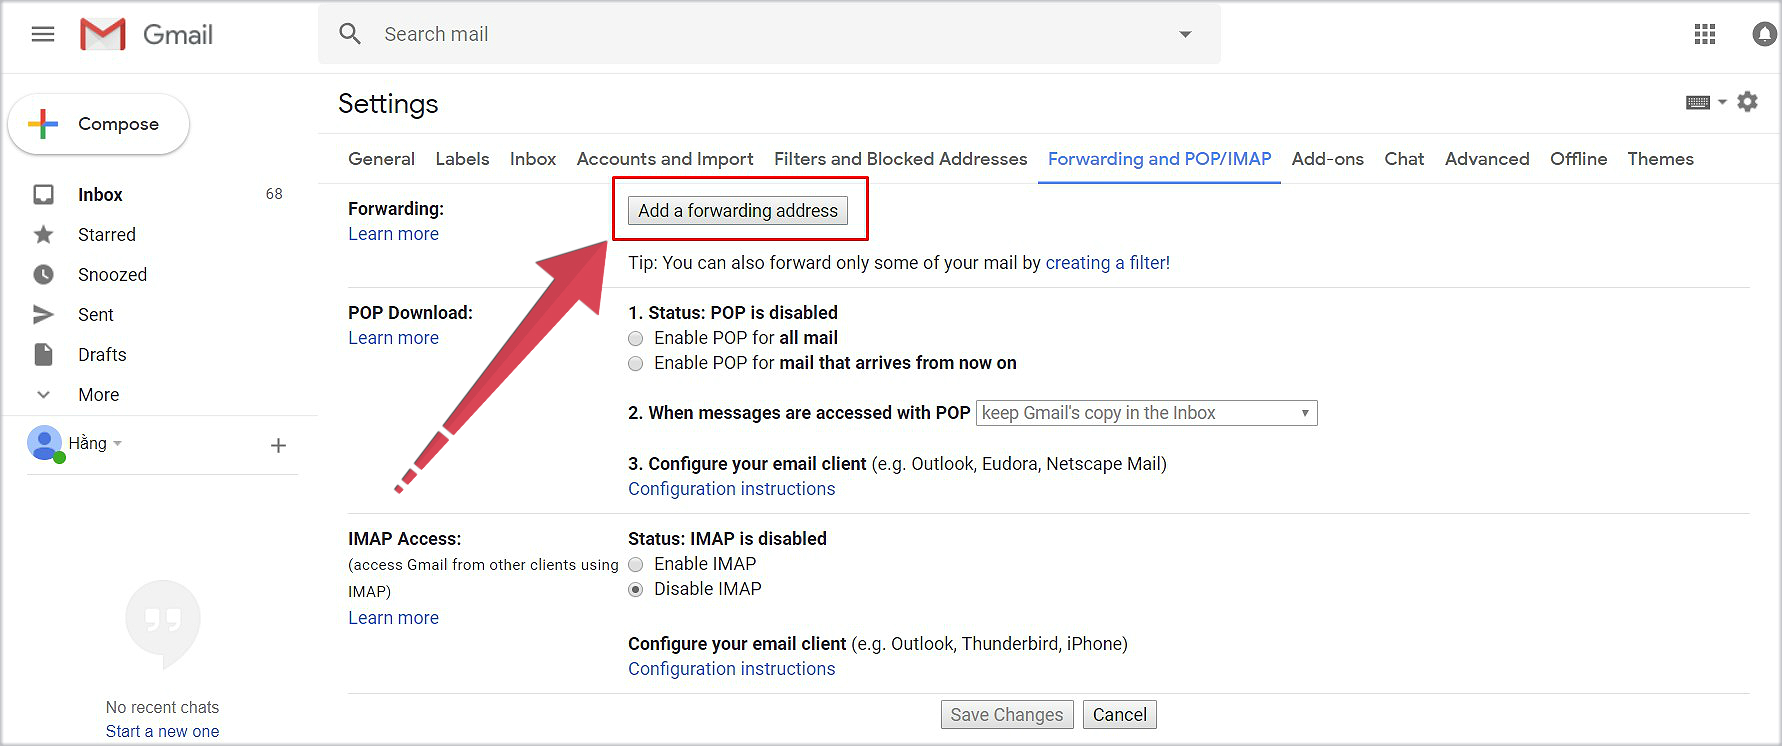This screenshot has height=746, width=1782.
Task: Click Add a forwarding address button
Action: pyautogui.click(x=738, y=210)
